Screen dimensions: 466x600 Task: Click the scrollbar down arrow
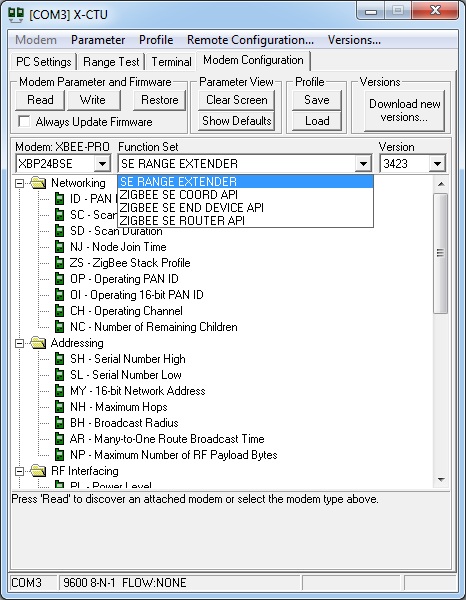(440, 479)
